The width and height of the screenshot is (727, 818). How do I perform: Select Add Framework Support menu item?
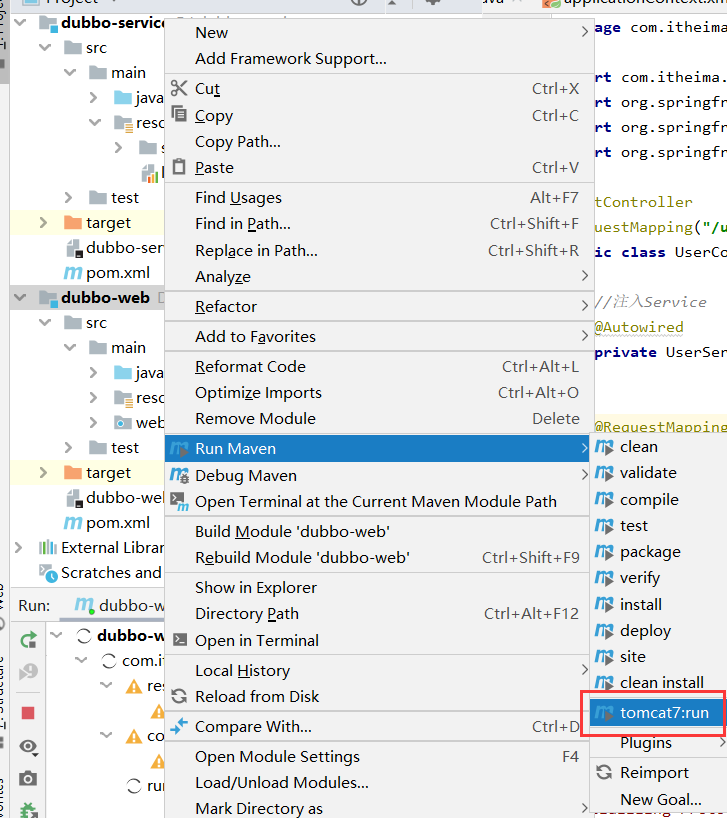pos(379,58)
